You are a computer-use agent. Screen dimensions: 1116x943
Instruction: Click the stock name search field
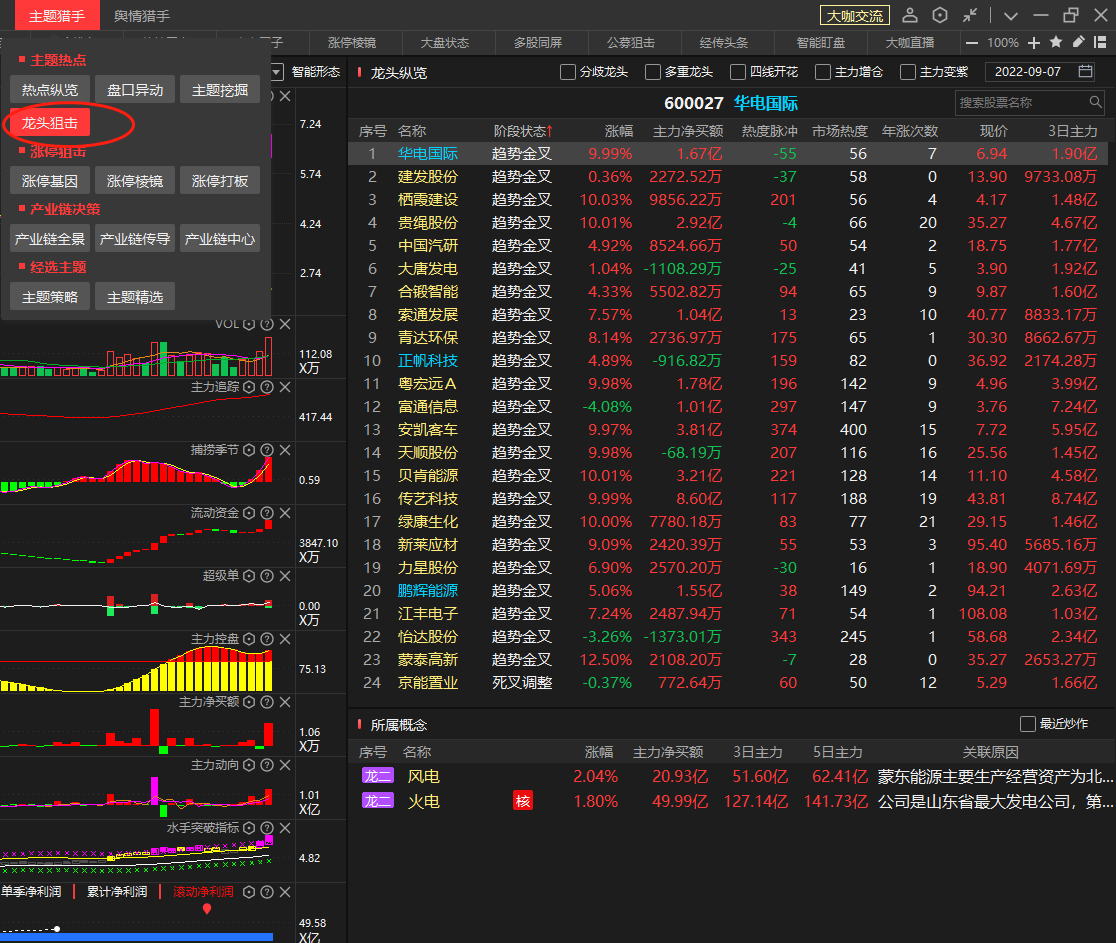pos(1029,102)
